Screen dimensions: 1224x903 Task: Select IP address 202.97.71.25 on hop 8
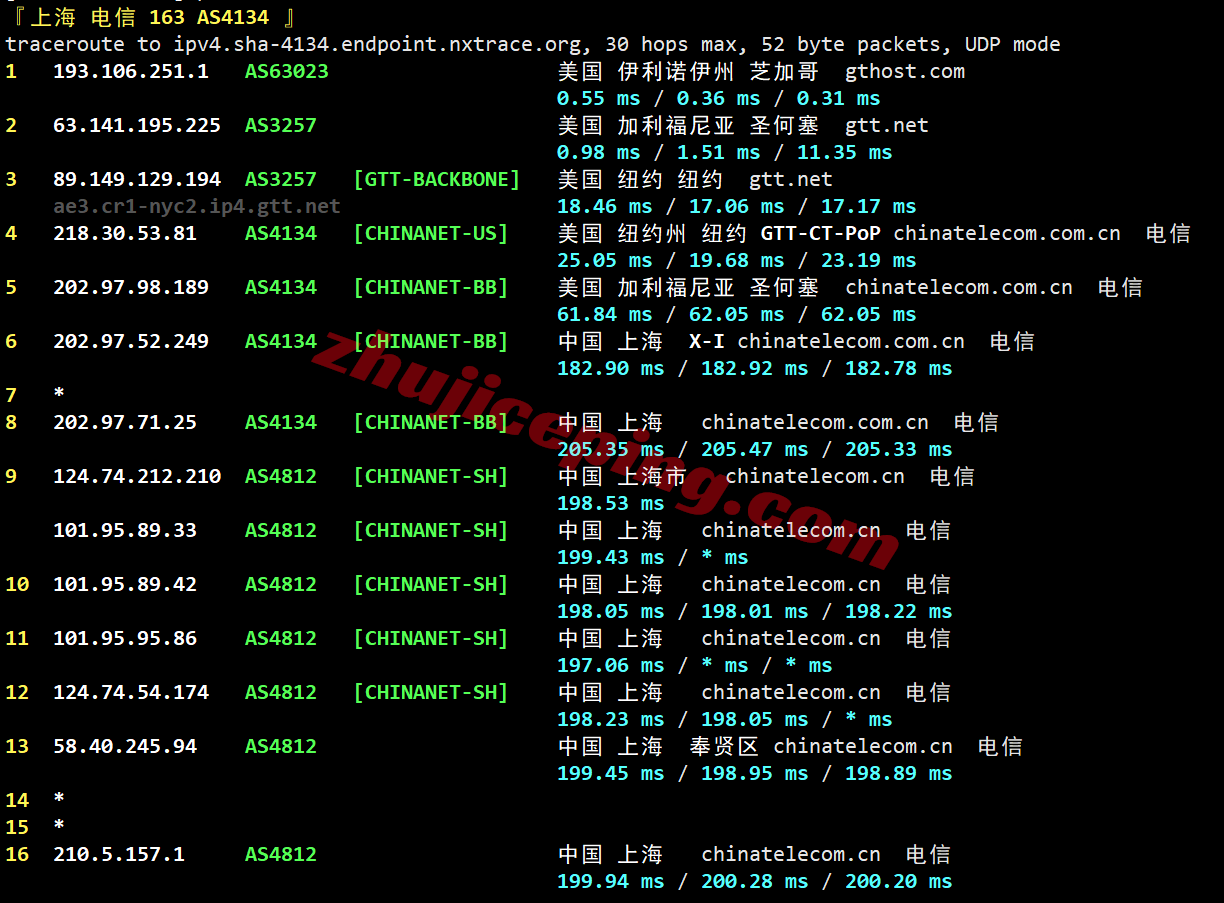124,422
